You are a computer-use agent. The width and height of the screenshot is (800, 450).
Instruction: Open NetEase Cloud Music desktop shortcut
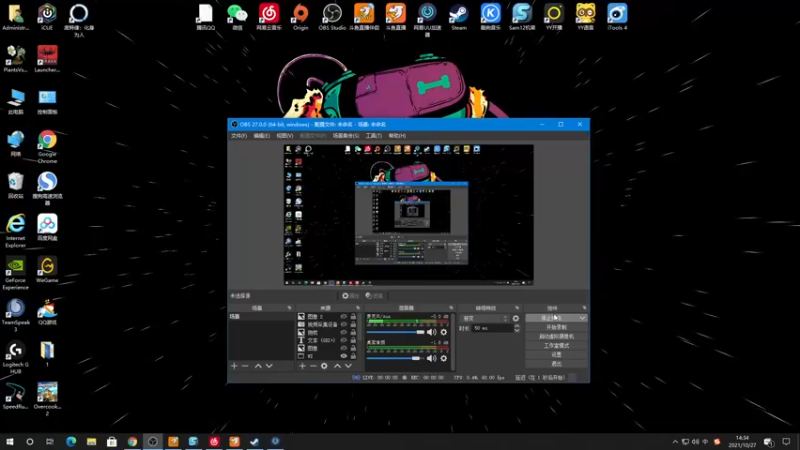click(269, 17)
